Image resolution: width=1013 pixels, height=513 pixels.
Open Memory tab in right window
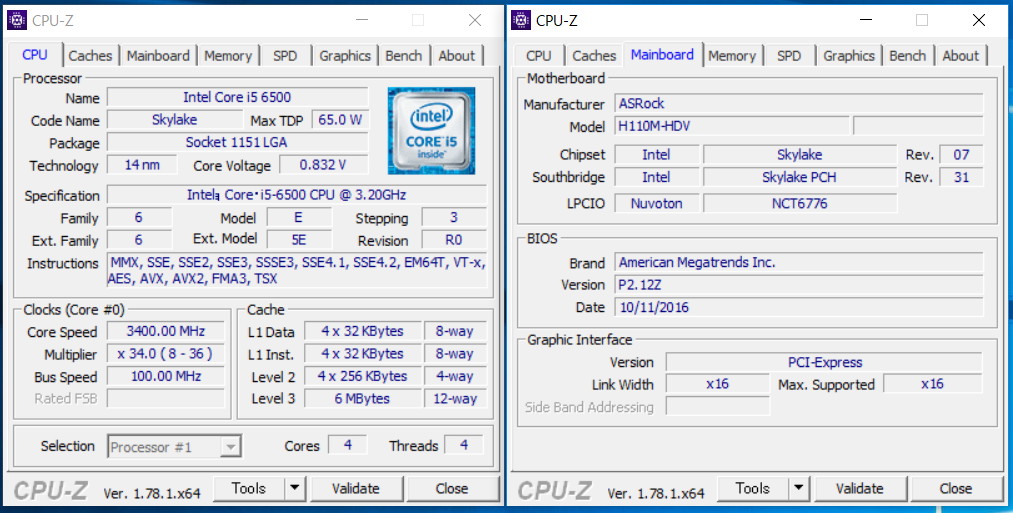732,56
